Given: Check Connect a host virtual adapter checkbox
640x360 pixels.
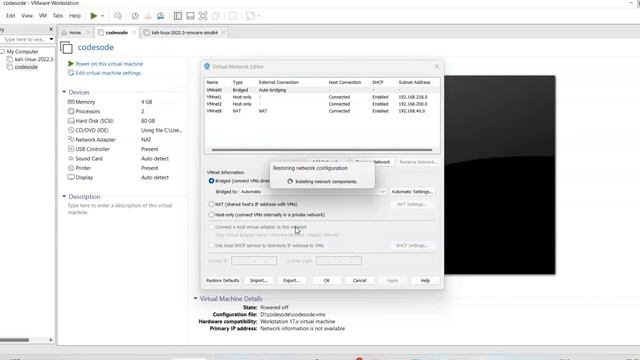Looking at the screenshot, I should pos(211,227).
